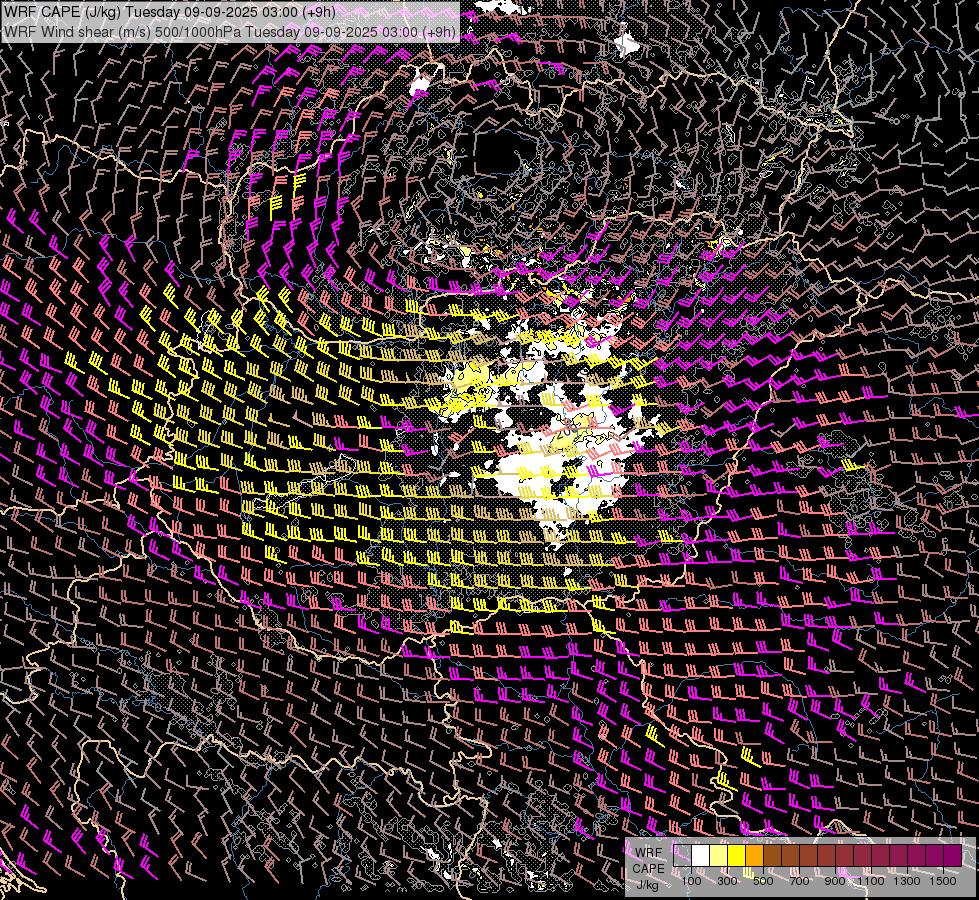Select the bright yellow CAPE legend swatch
Screen dimensions: 979x900
coord(737,856)
